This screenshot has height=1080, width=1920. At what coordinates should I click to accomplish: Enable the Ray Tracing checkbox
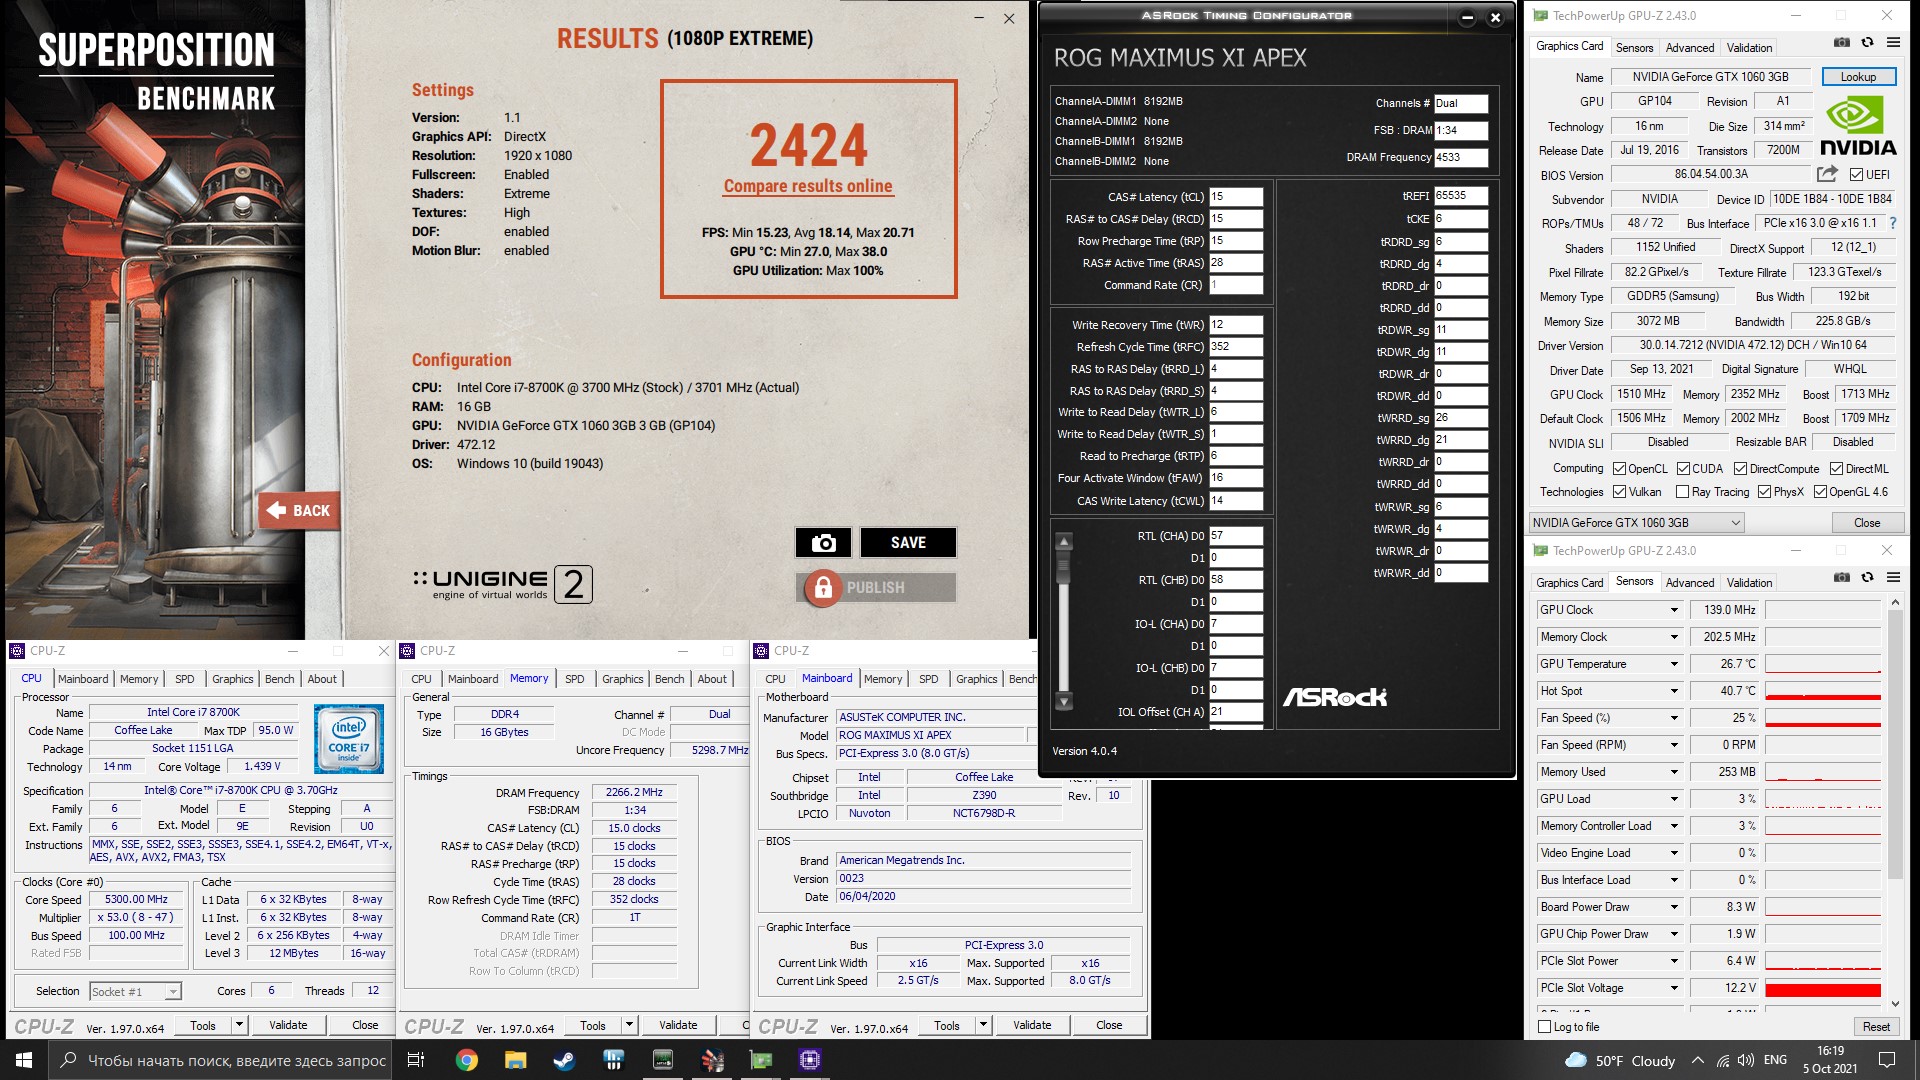1682,492
